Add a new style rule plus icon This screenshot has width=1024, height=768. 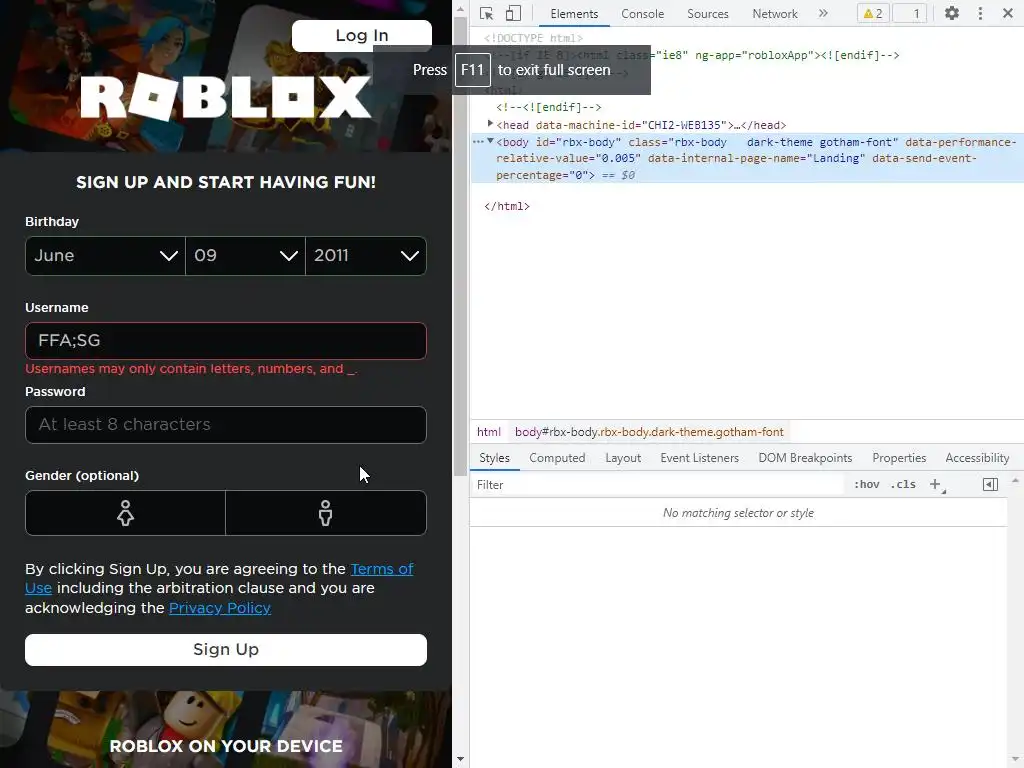pyautogui.click(x=936, y=485)
